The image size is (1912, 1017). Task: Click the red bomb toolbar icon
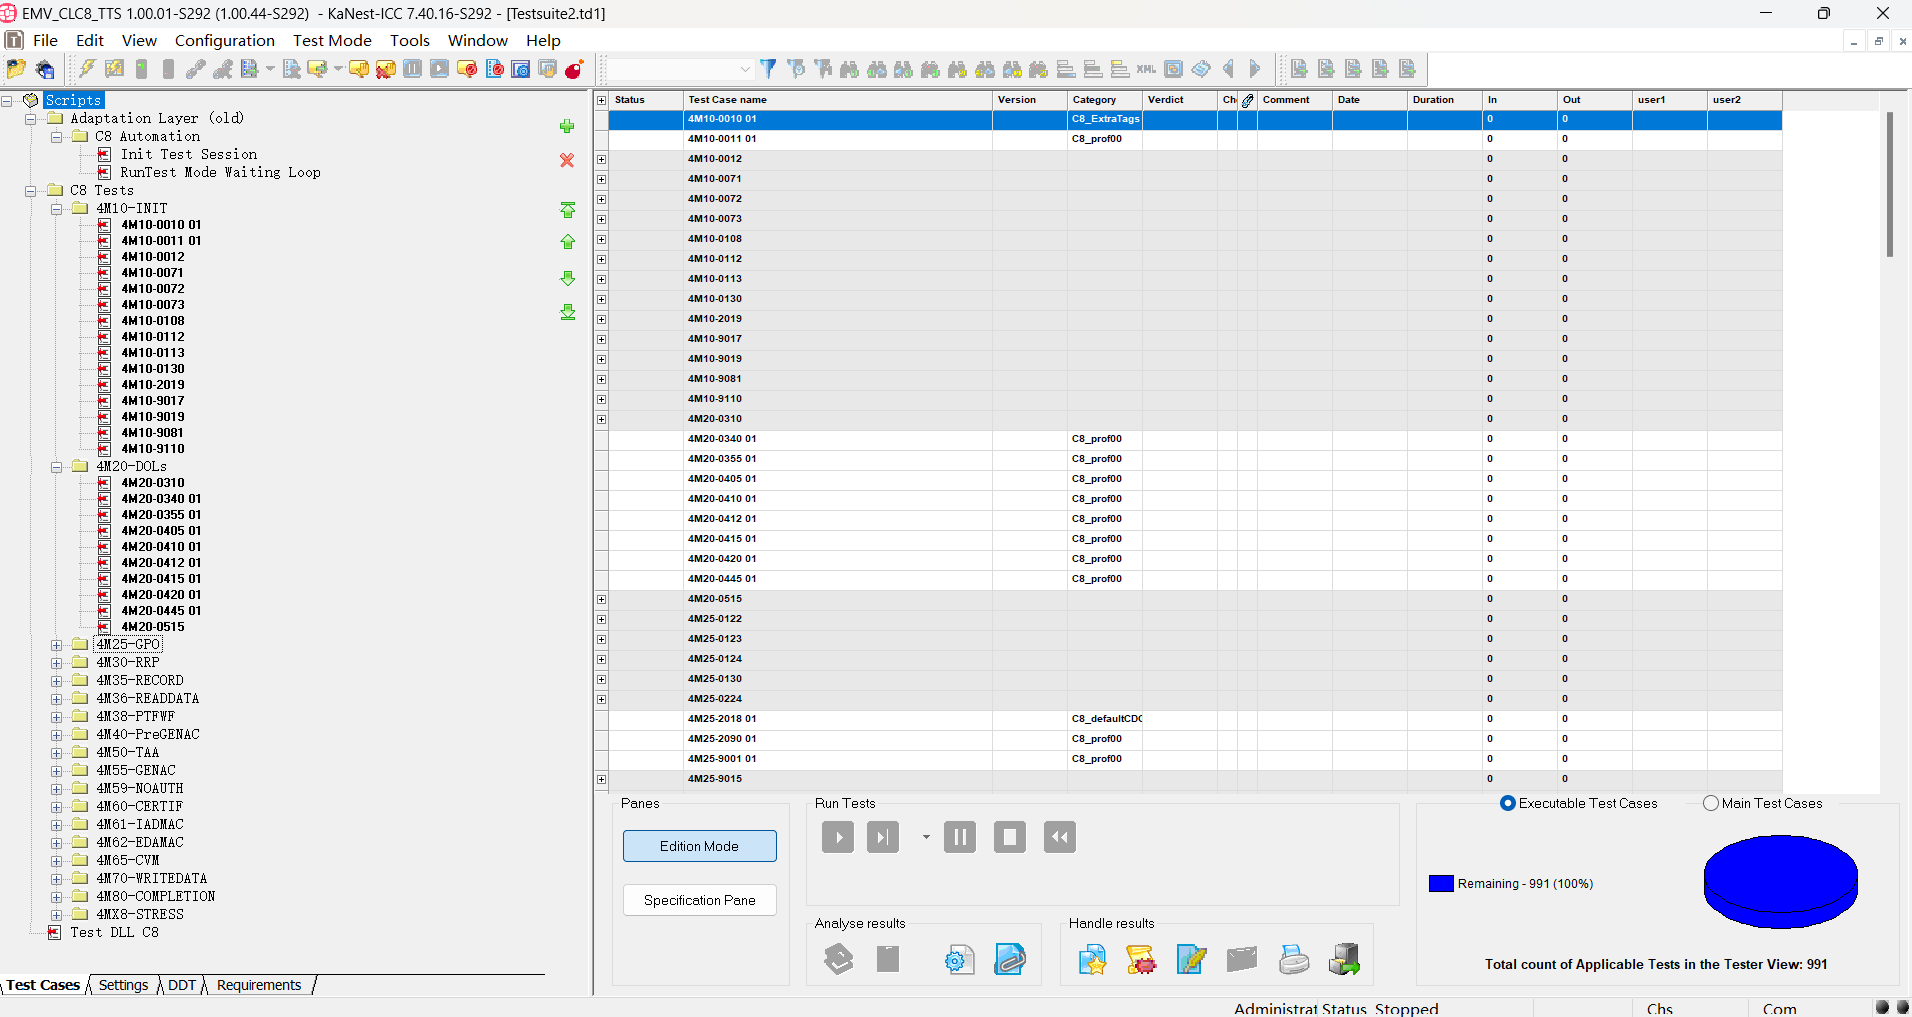(574, 69)
